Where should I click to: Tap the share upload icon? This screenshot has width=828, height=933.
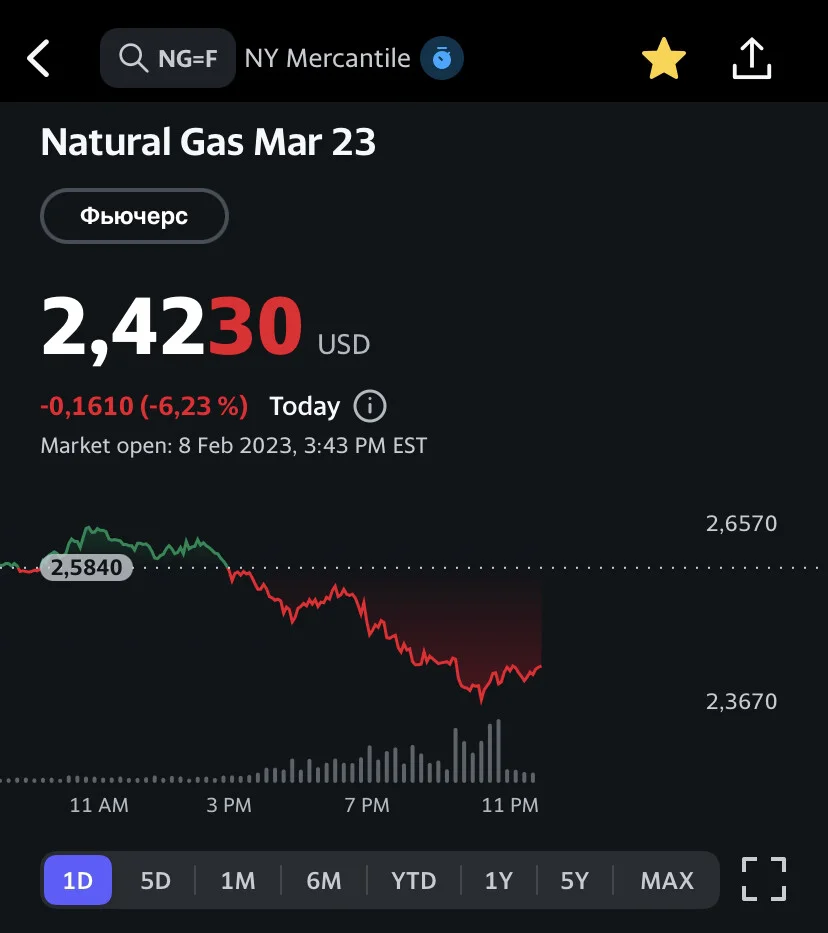tap(752, 58)
